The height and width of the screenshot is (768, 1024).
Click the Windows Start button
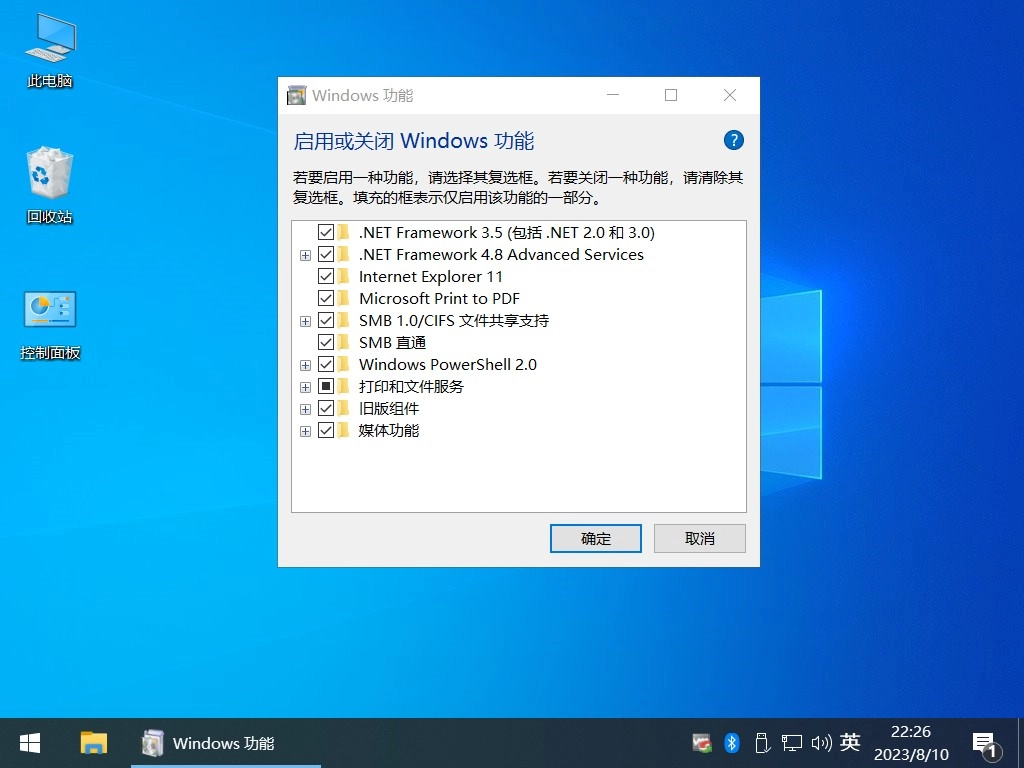pos(29,743)
